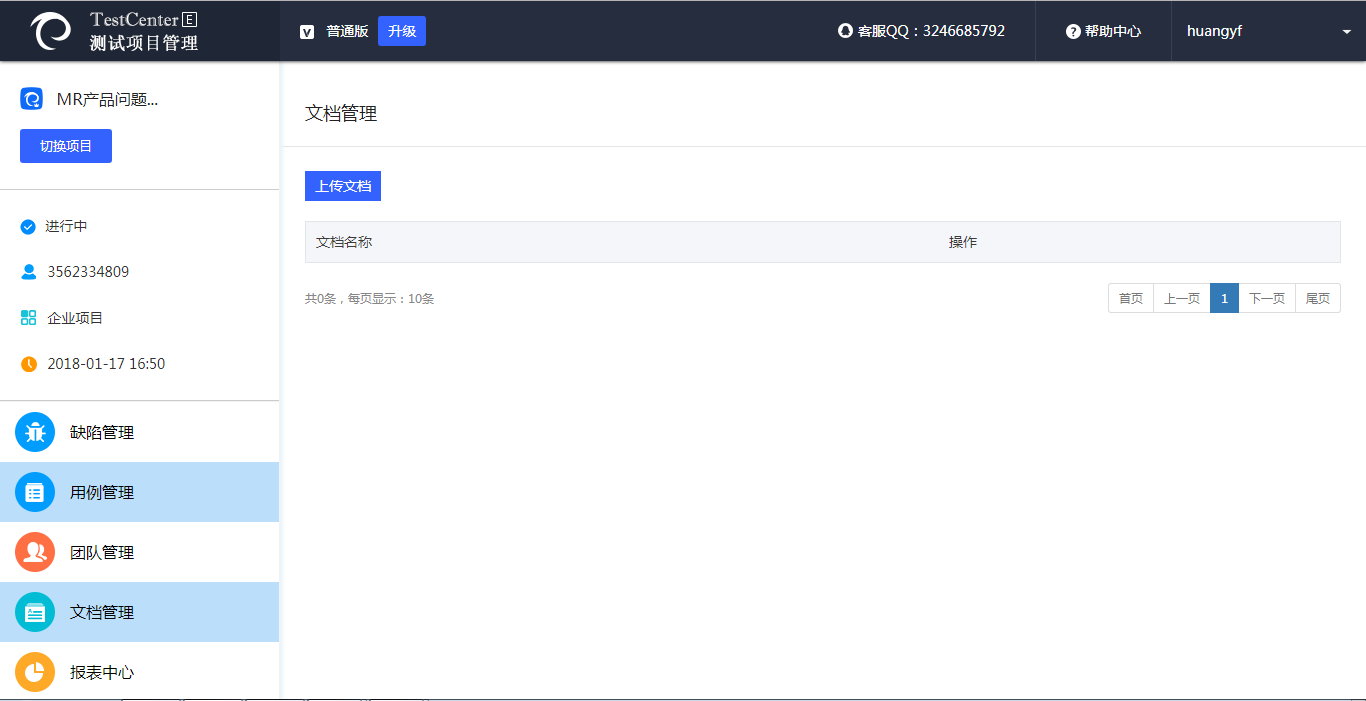Click the 上传文档 button

tap(343, 186)
